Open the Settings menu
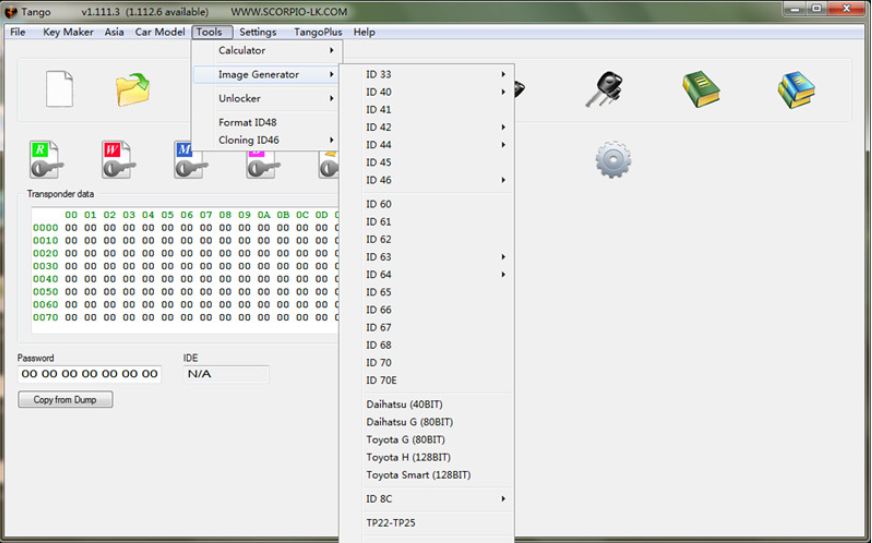 click(x=257, y=32)
